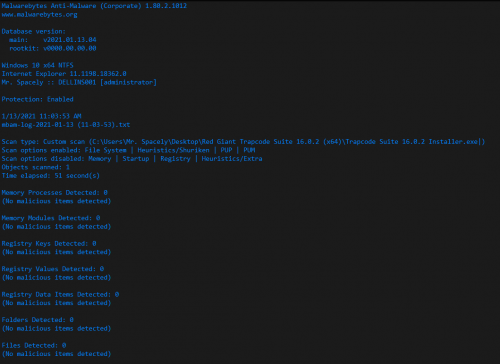Viewport: 500px width, 364px height.
Task: Click Heuristics/Shuriken in enabled scan options
Action: pyautogui.click(x=173, y=150)
